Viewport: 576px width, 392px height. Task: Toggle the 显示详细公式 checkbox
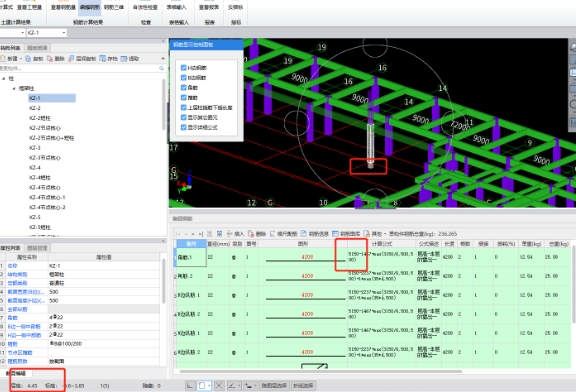coord(184,127)
